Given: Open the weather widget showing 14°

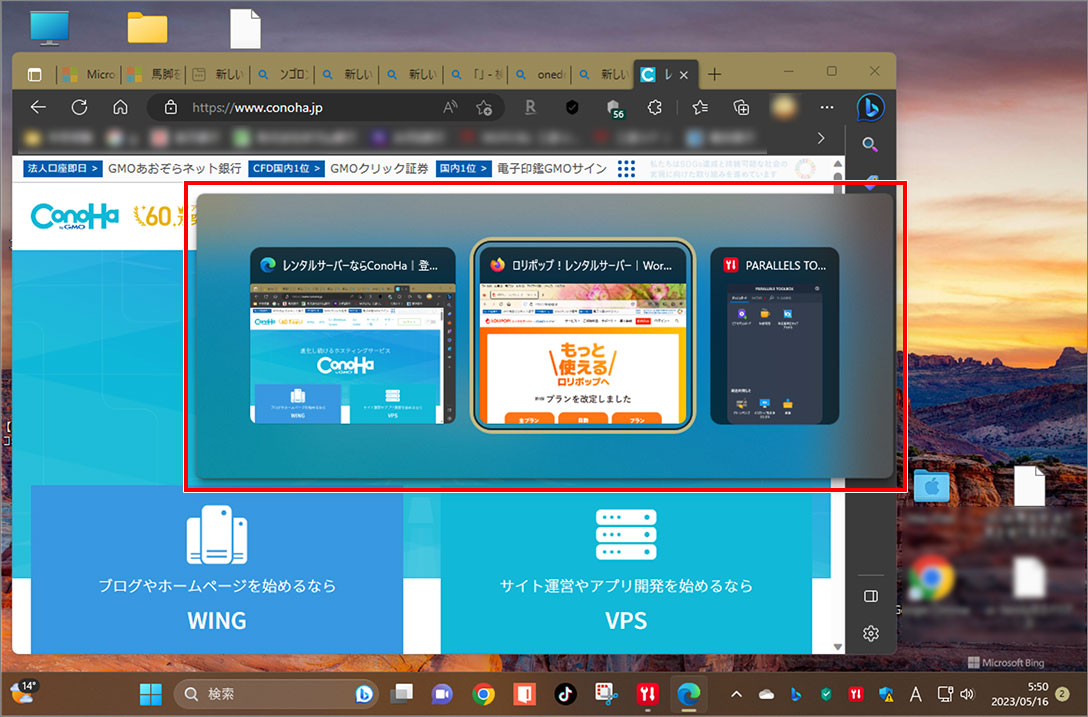Looking at the screenshot, I should [23, 691].
